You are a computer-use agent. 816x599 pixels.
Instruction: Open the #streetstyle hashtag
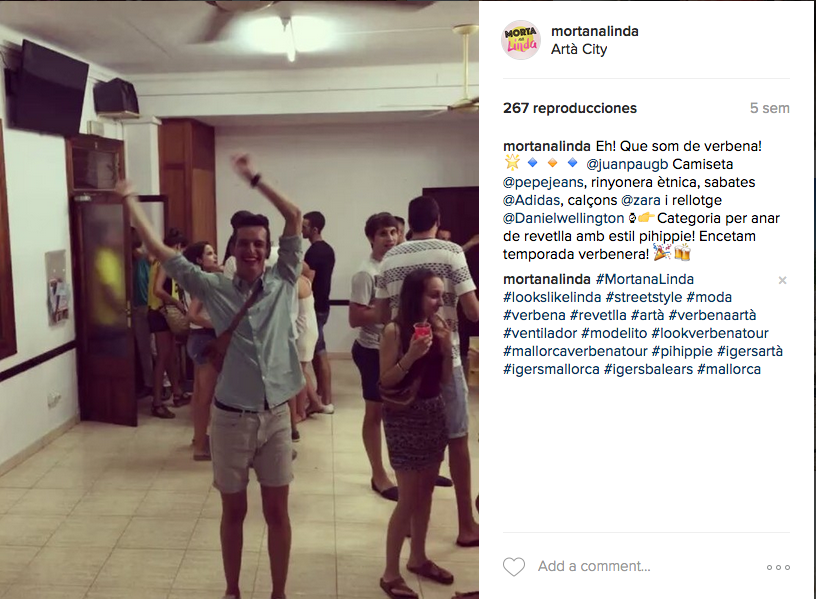tap(643, 298)
